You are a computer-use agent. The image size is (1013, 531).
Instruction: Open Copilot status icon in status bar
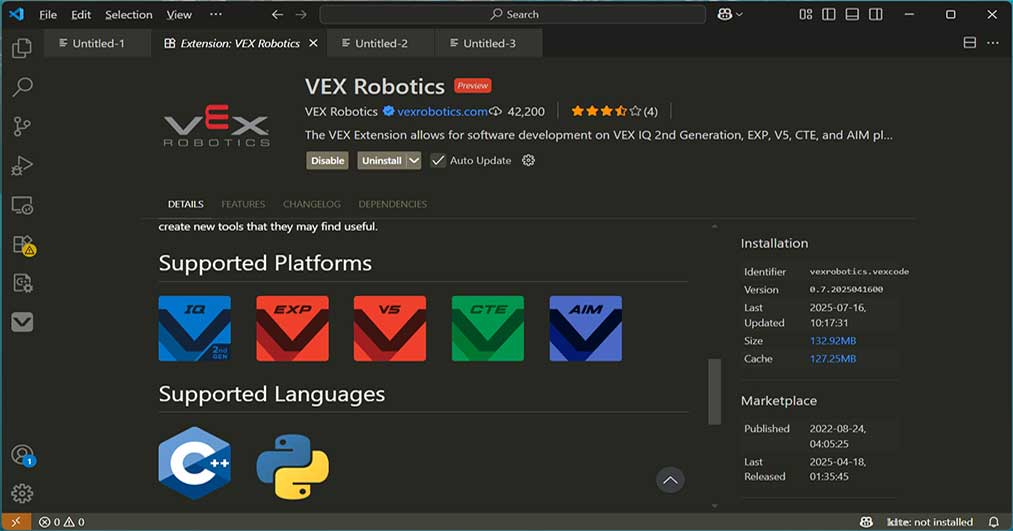click(866, 522)
